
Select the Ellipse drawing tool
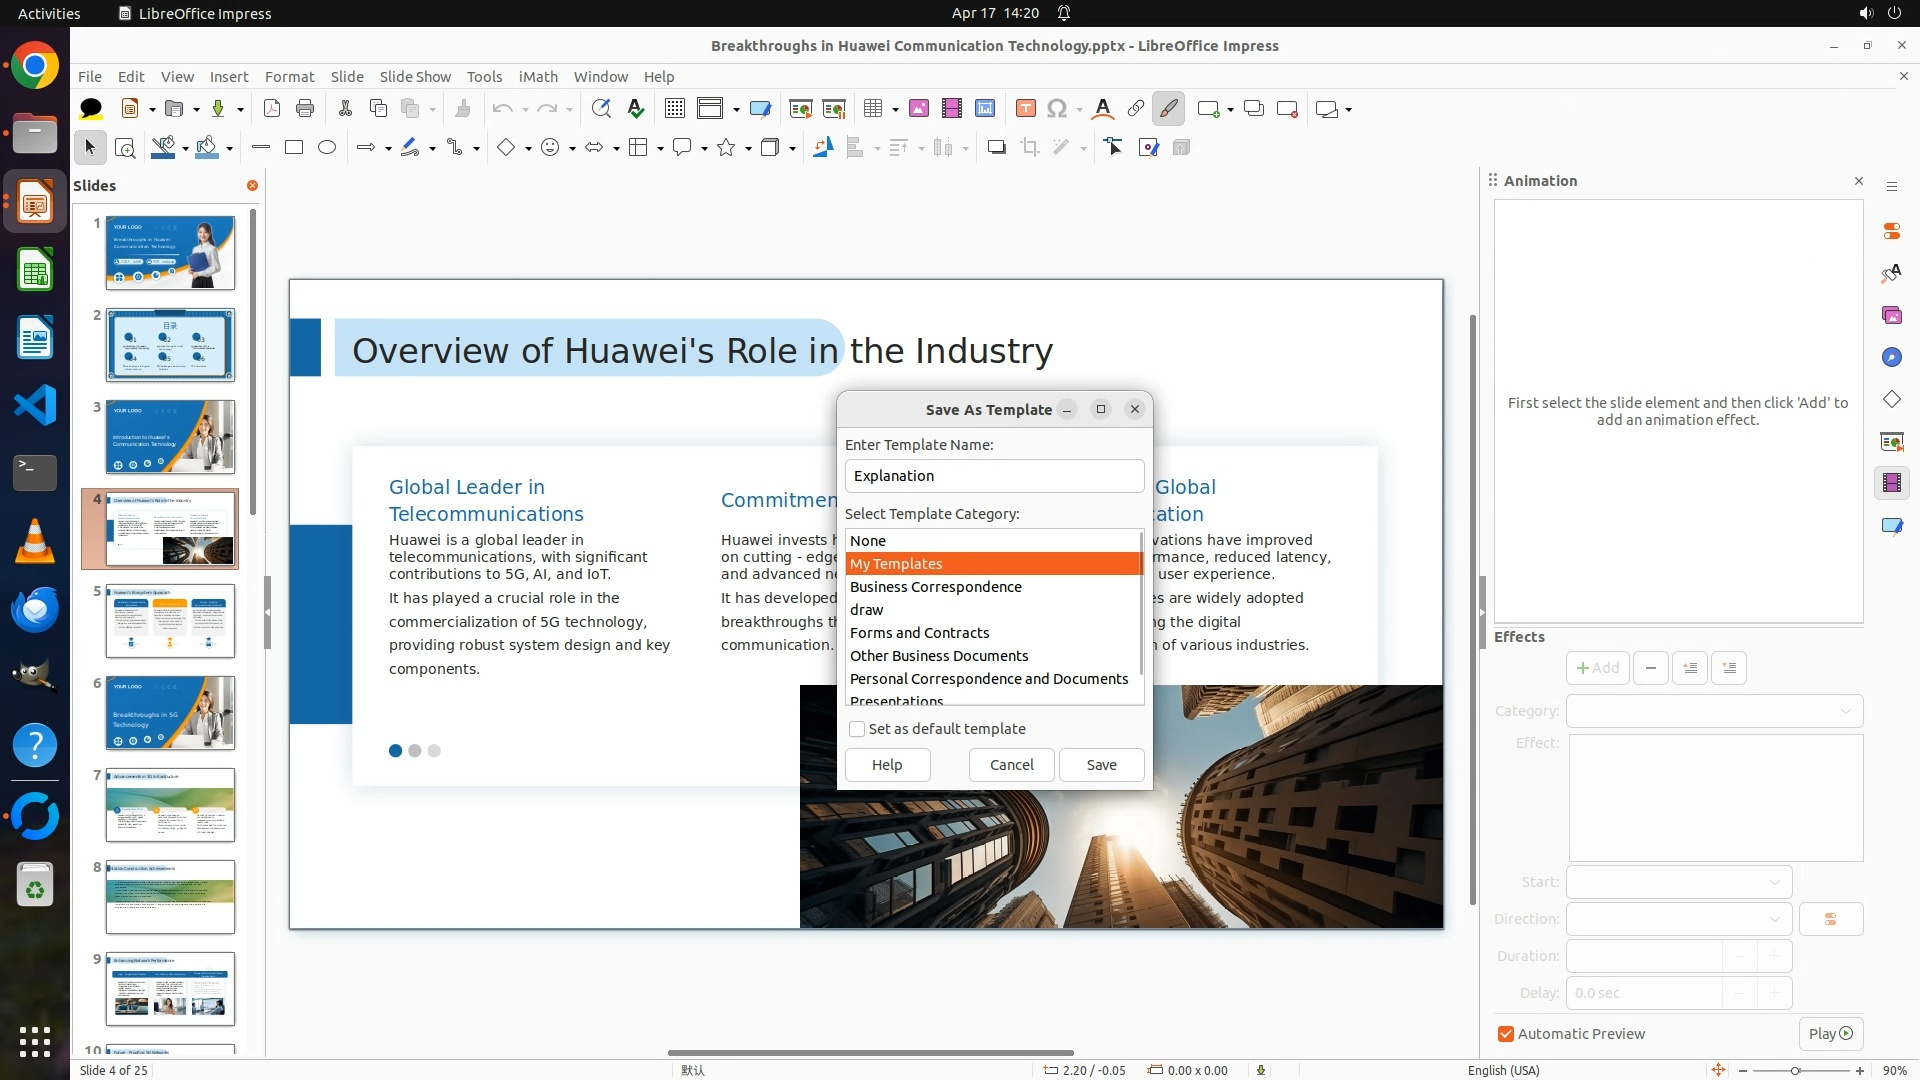click(x=327, y=148)
